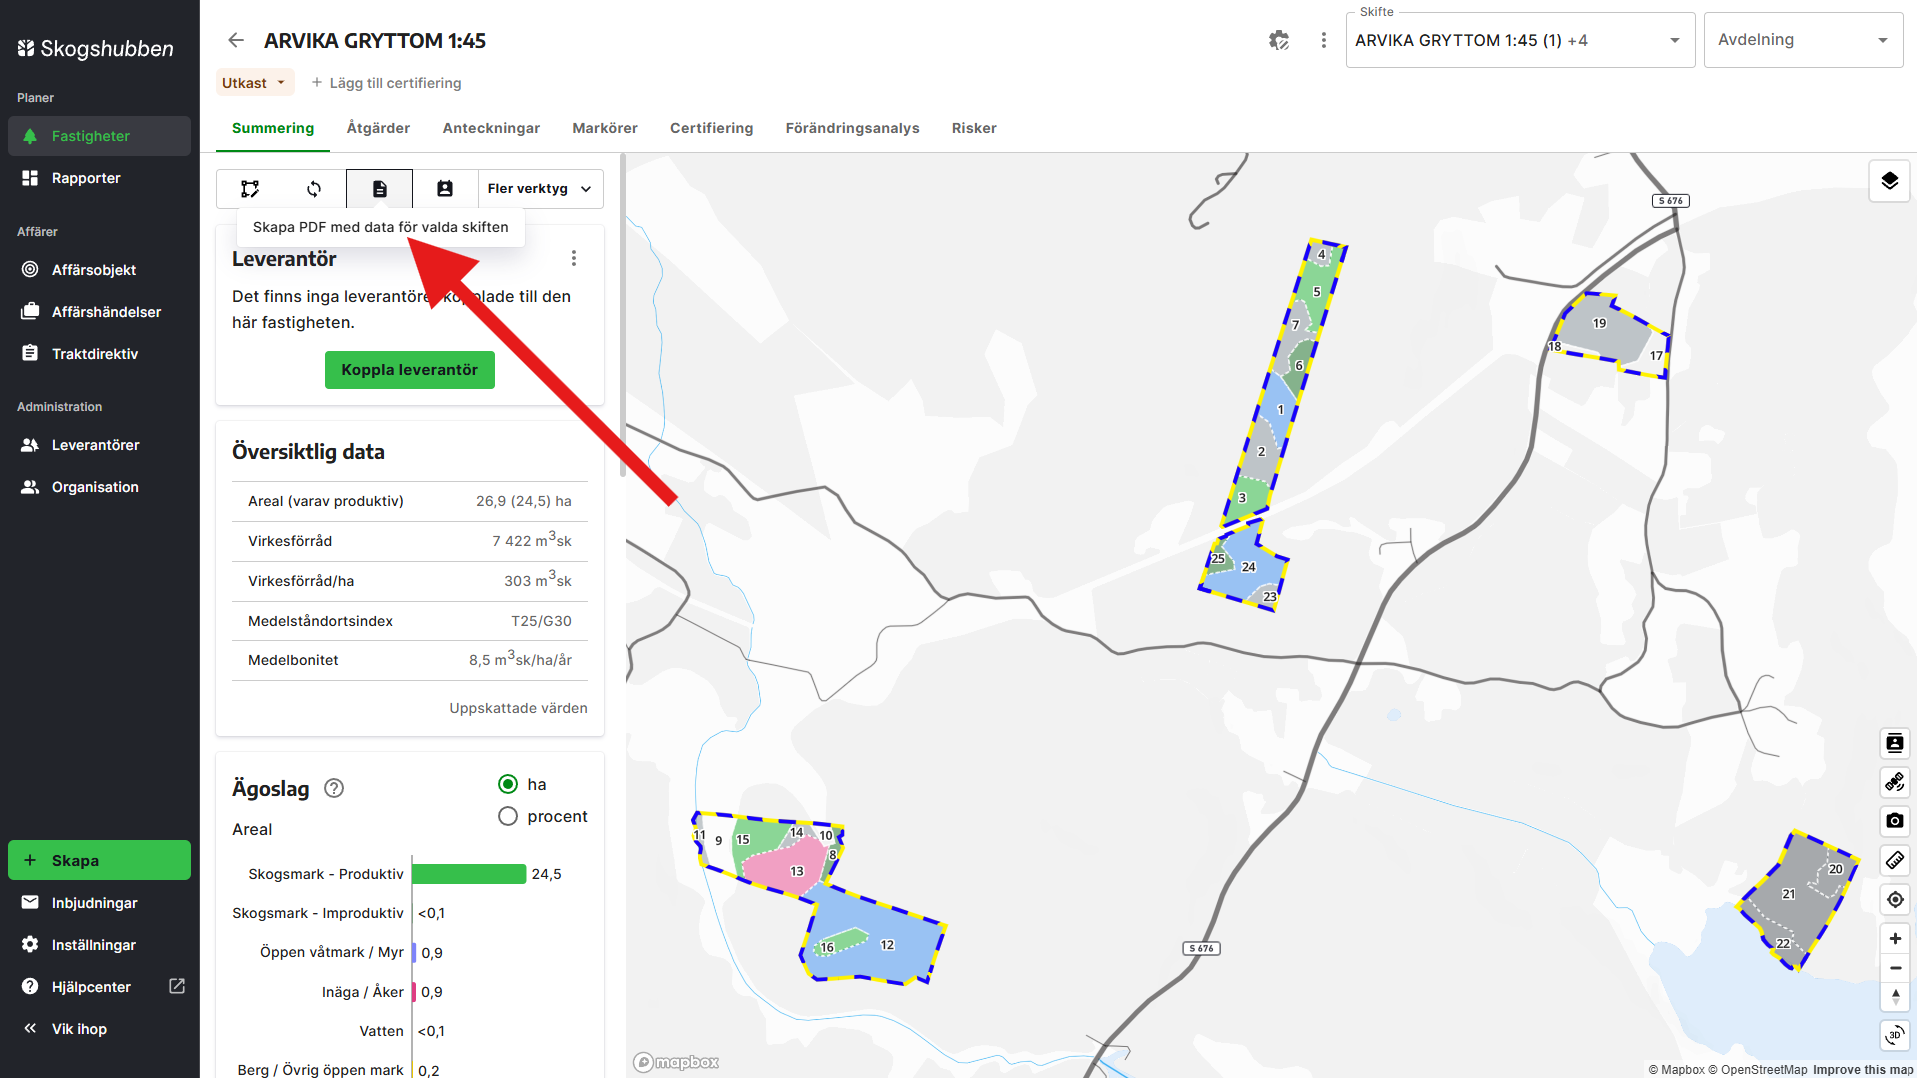The image size is (1917, 1078).
Task: Reset map bearing with the compass button
Action: click(1895, 997)
